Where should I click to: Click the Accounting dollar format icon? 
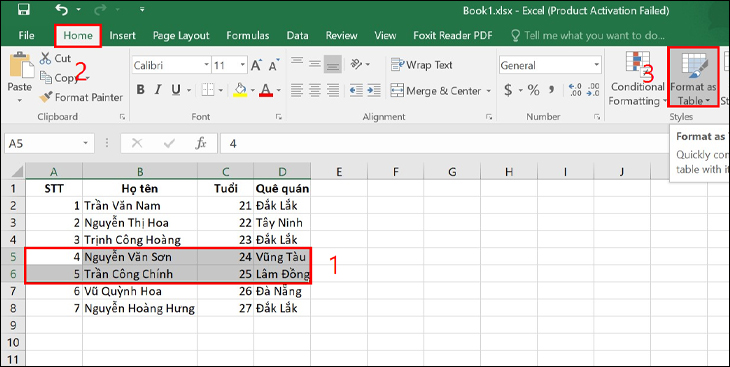click(508, 90)
